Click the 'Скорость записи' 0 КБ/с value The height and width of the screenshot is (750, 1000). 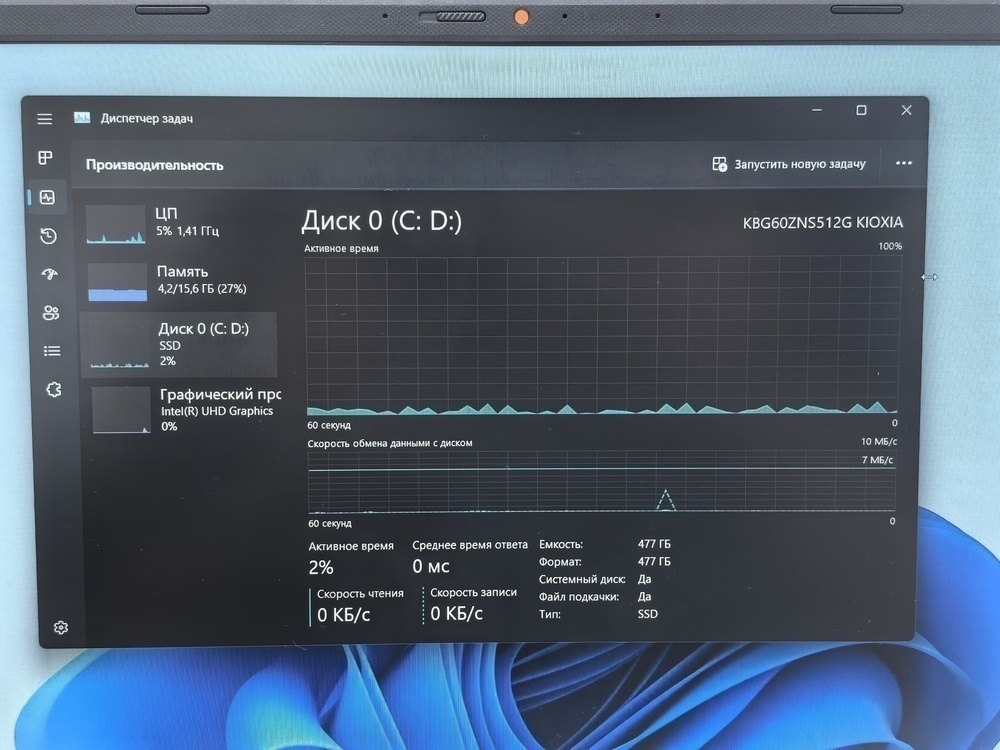456,614
